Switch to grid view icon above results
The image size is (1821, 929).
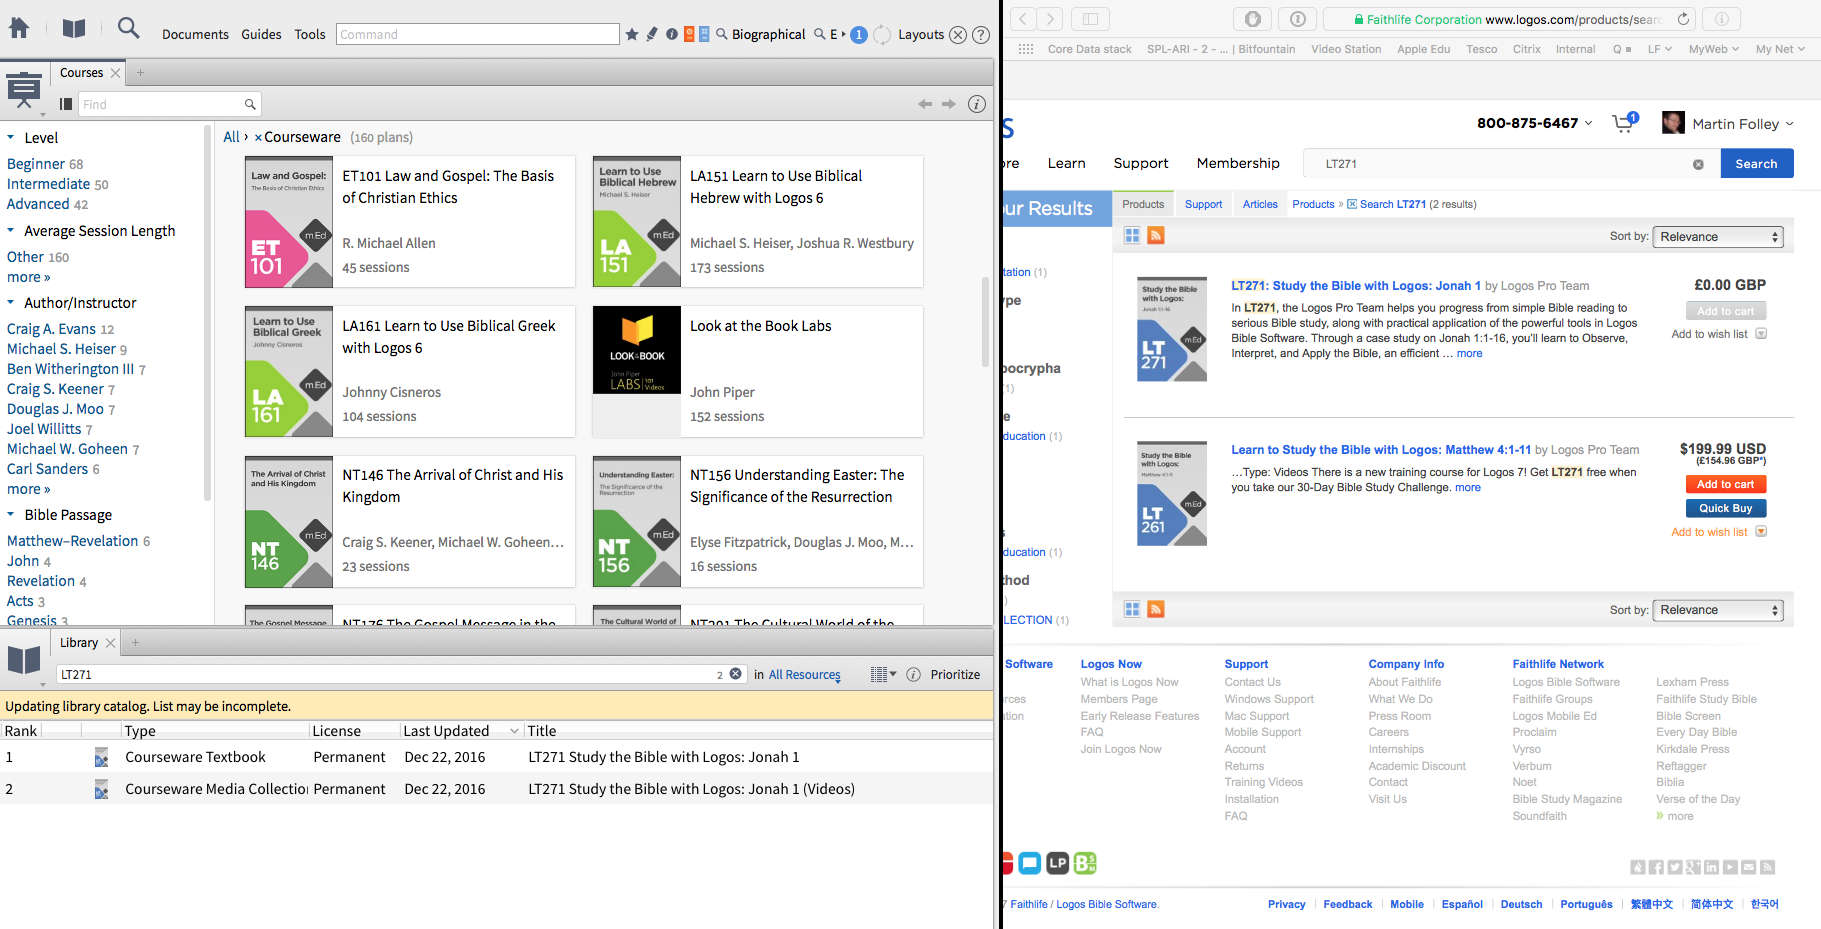[1132, 235]
